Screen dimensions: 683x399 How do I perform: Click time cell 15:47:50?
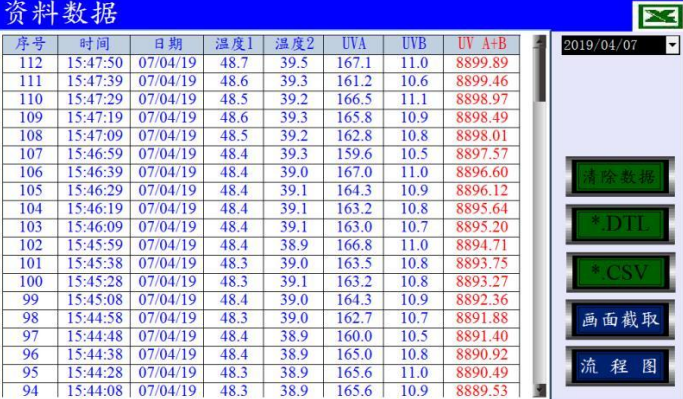(x=94, y=63)
